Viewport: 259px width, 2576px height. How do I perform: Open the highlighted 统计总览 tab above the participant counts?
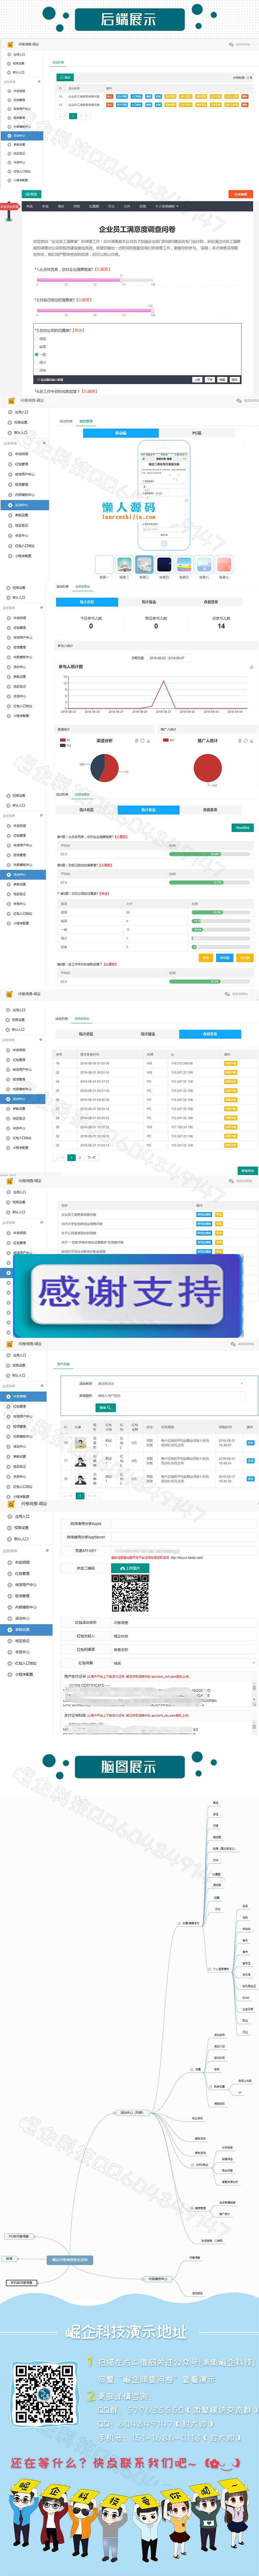[87, 602]
